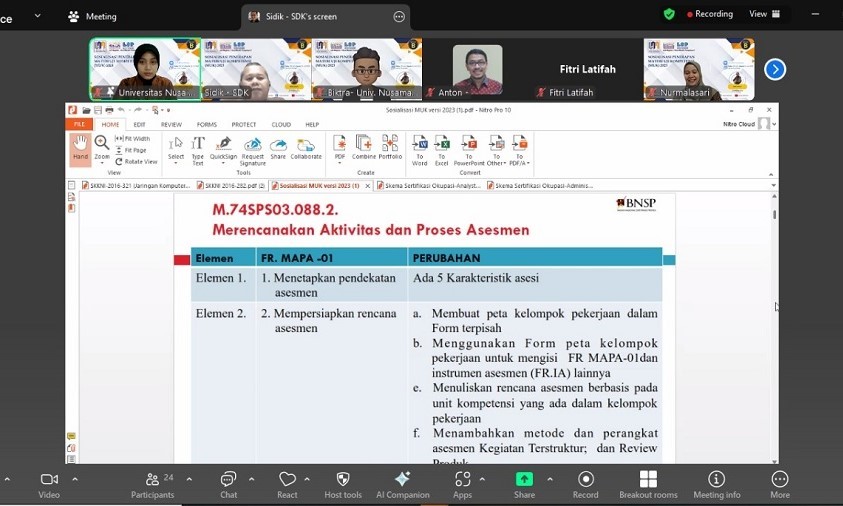Screen dimensions: 843x506
Task: Expand Chat options arrow
Action: click(251, 479)
